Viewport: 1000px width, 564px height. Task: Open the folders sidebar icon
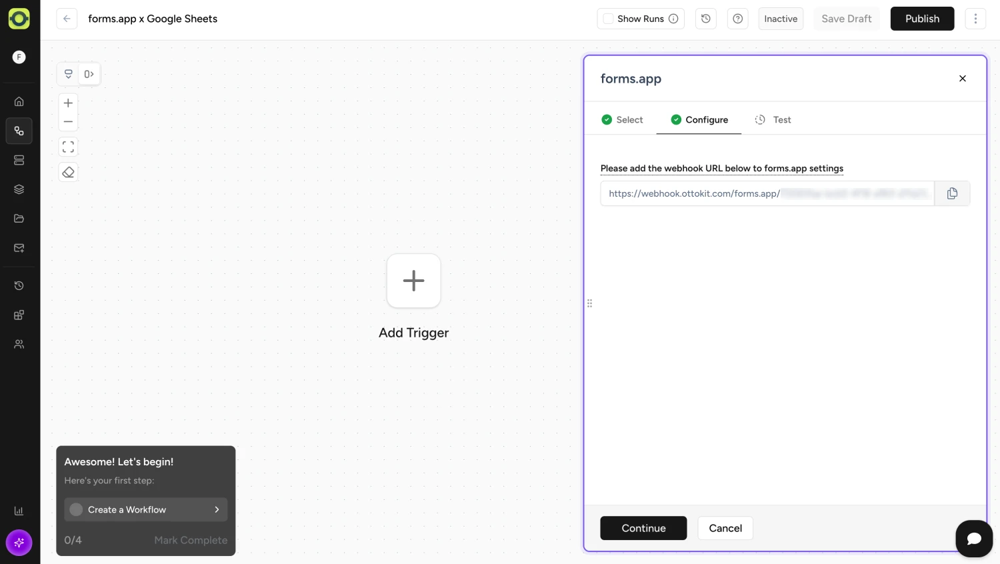pos(19,219)
